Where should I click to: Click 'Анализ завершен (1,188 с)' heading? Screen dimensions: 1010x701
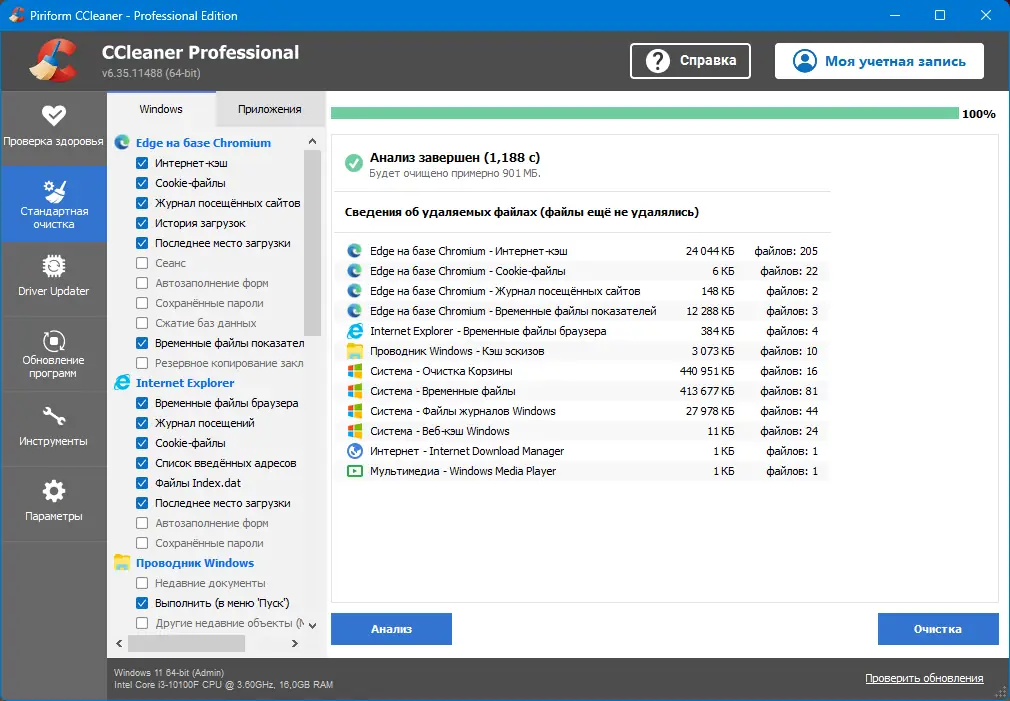tap(455, 157)
